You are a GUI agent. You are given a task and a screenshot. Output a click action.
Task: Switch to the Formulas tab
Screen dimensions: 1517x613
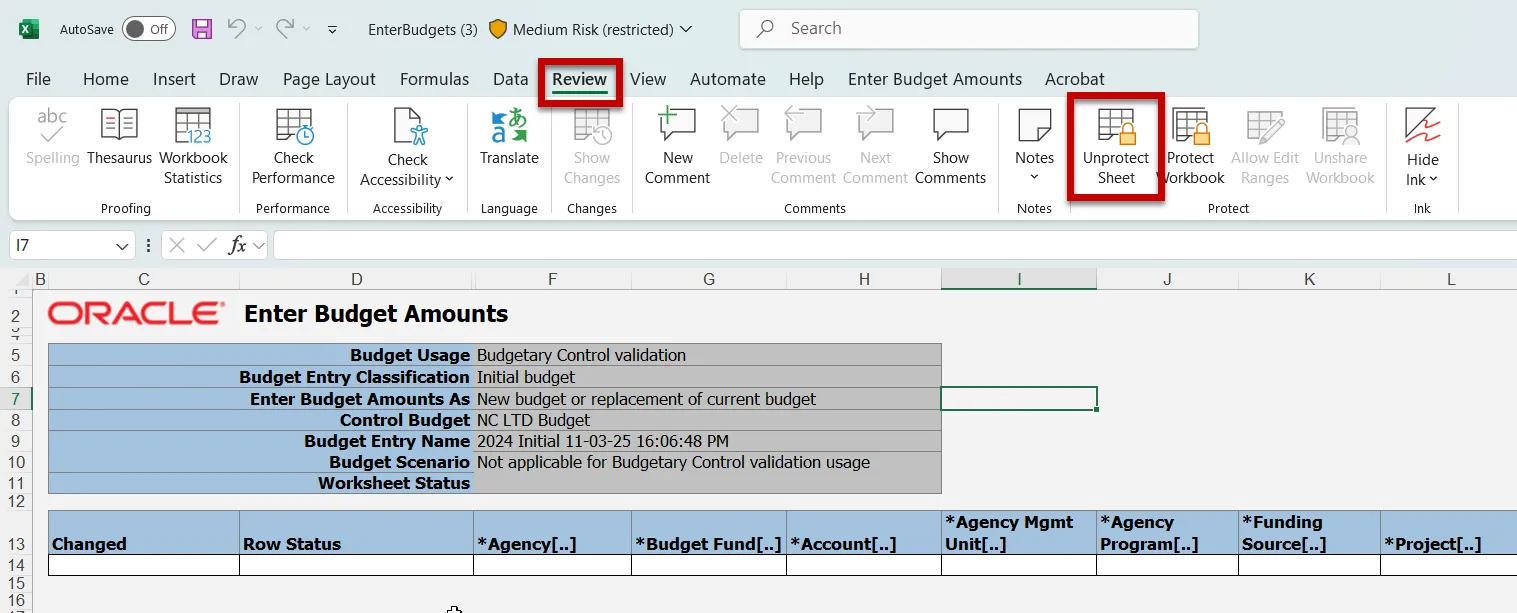pyautogui.click(x=434, y=79)
